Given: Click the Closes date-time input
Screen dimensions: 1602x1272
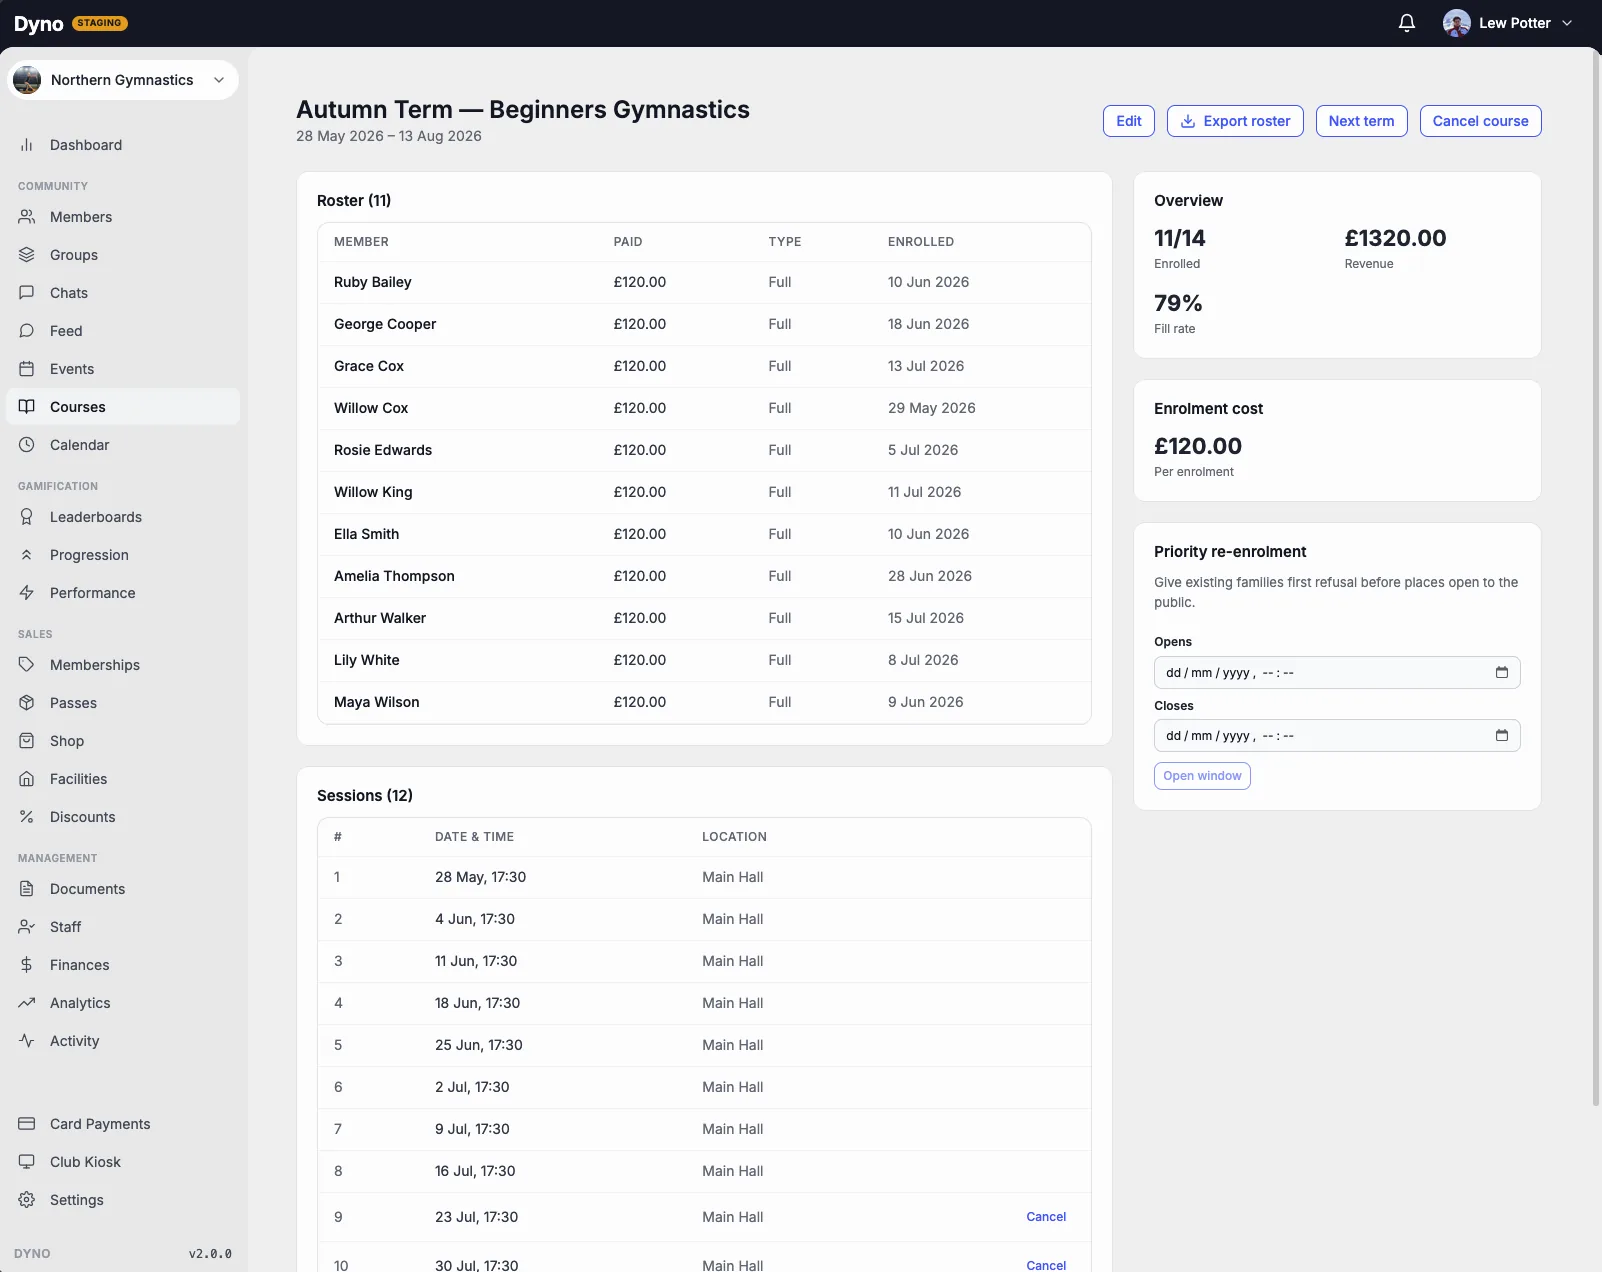Looking at the screenshot, I should click(x=1337, y=736).
